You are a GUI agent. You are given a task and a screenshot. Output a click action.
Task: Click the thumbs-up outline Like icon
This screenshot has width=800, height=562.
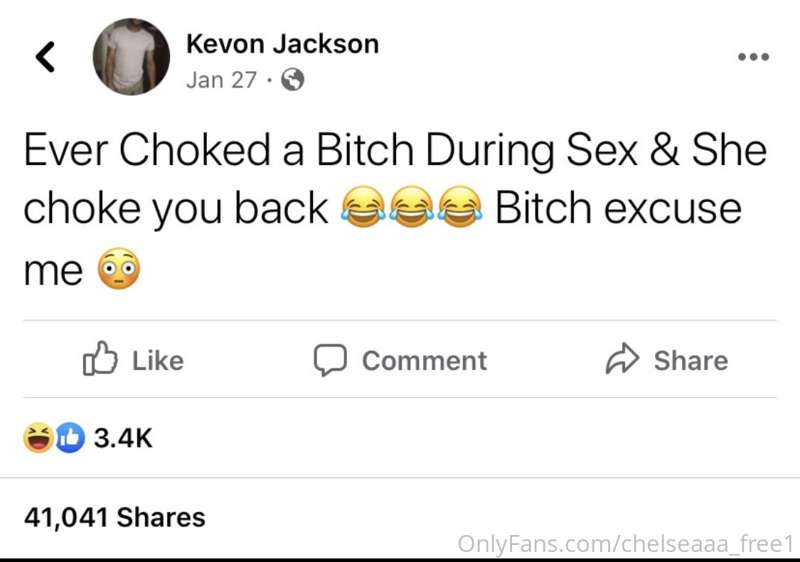pyautogui.click(x=100, y=358)
